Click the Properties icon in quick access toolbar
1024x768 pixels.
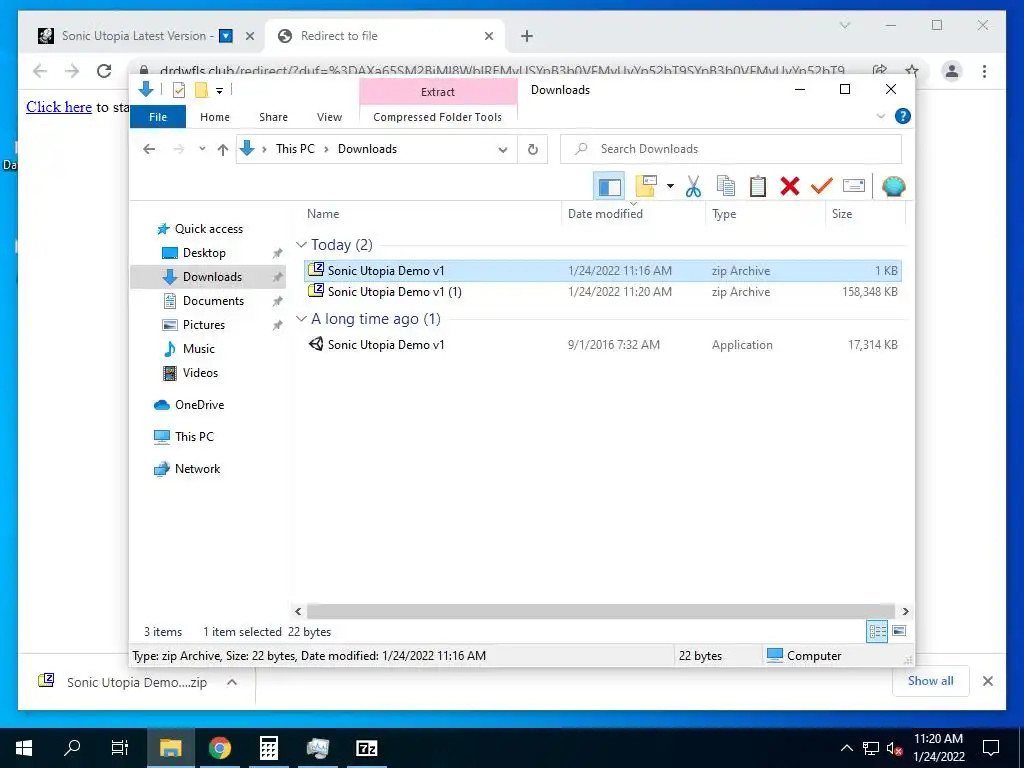pyautogui.click(x=178, y=90)
